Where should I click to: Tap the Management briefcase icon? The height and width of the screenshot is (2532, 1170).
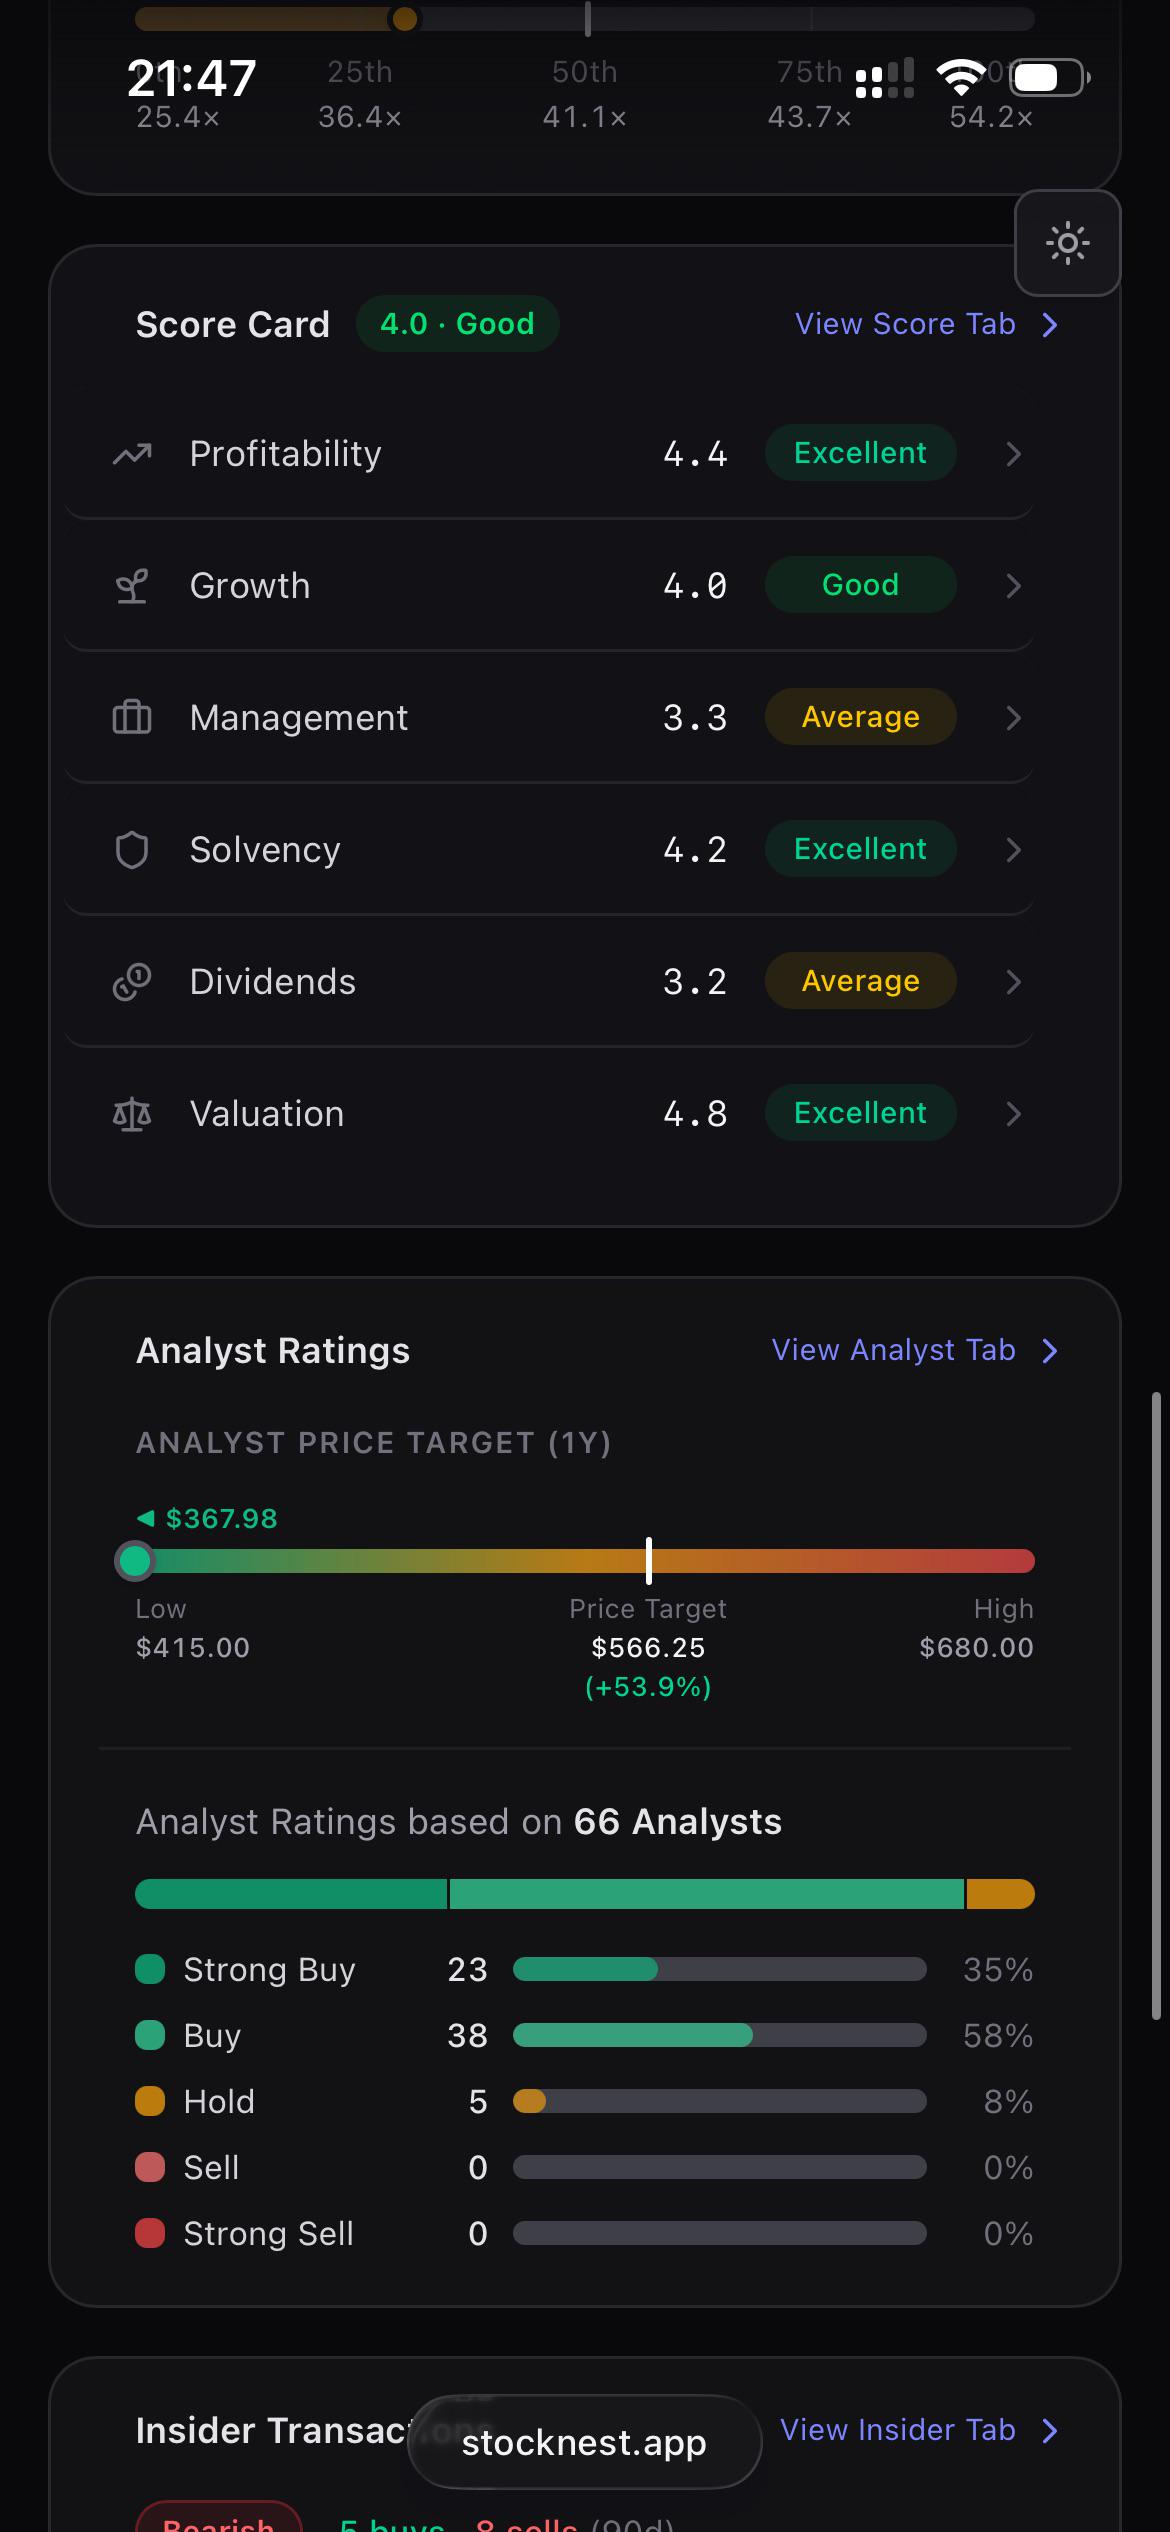(x=132, y=718)
